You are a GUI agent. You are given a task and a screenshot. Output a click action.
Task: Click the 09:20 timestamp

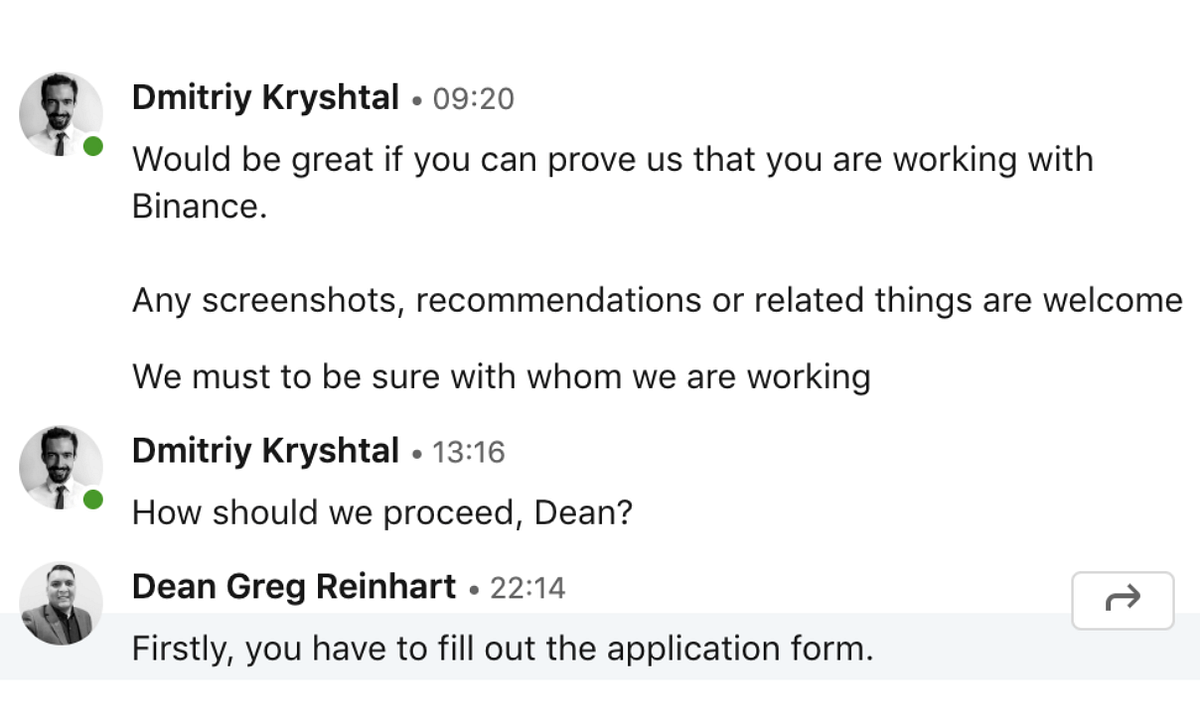pyautogui.click(x=473, y=100)
